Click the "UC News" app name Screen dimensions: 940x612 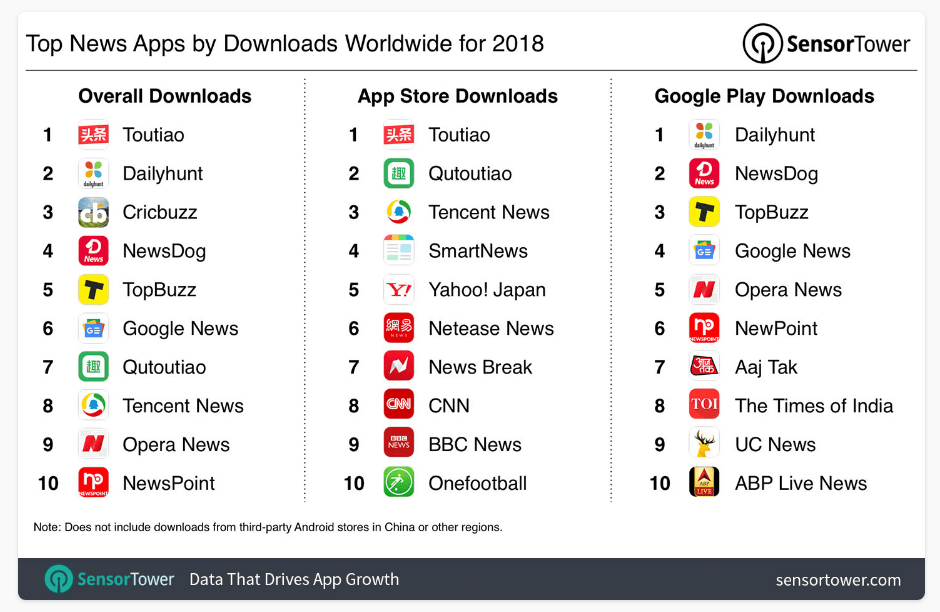775,444
